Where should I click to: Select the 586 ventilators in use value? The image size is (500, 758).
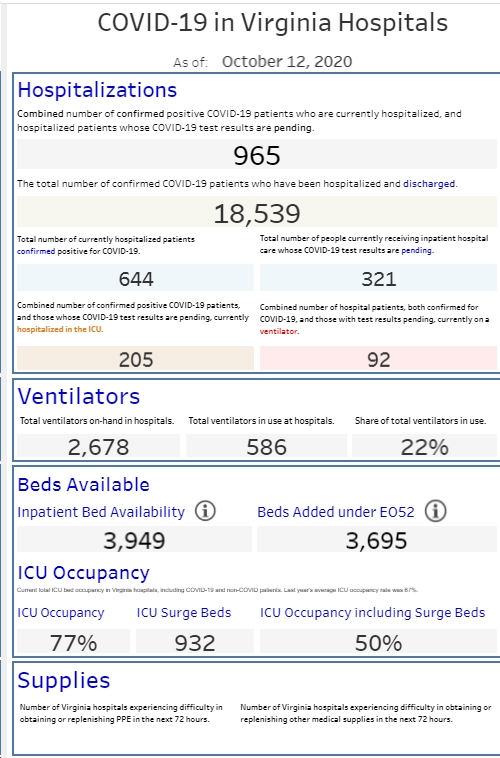pyautogui.click(x=266, y=446)
